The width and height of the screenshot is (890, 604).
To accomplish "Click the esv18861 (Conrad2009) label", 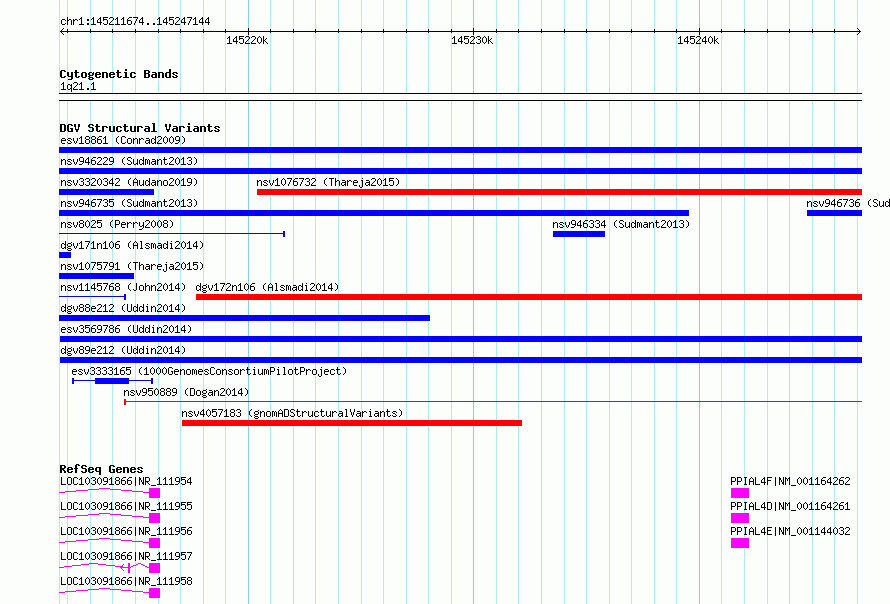I will [x=123, y=140].
